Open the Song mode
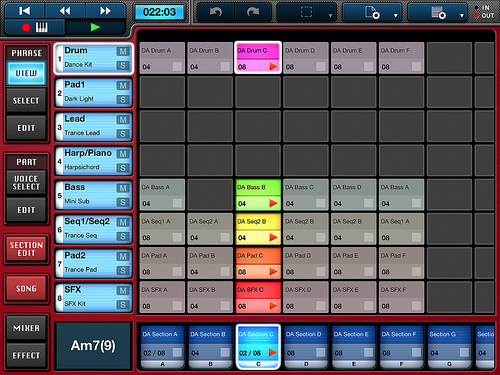Screen dimensions: 500x375 pos(26,288)
